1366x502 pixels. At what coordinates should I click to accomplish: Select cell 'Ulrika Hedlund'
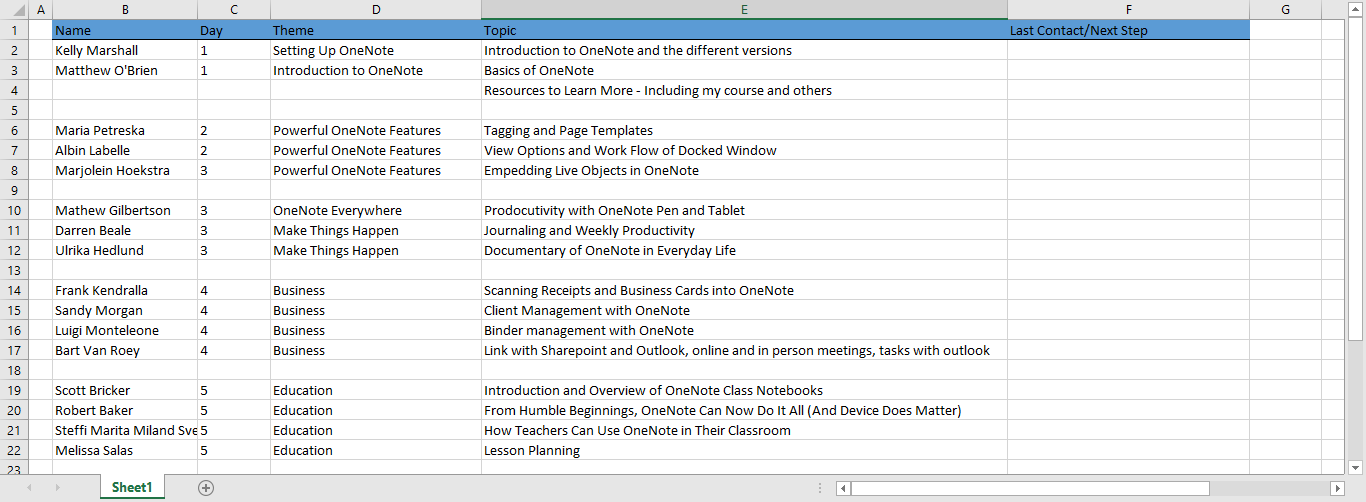pos(125,250)
